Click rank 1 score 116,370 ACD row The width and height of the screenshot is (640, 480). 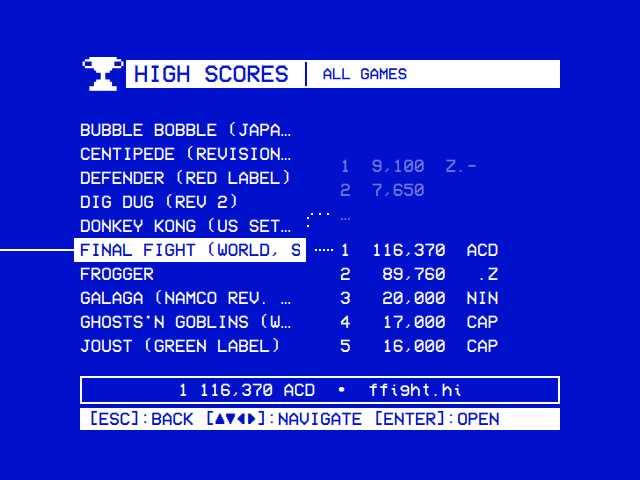[x=419, y=250]
